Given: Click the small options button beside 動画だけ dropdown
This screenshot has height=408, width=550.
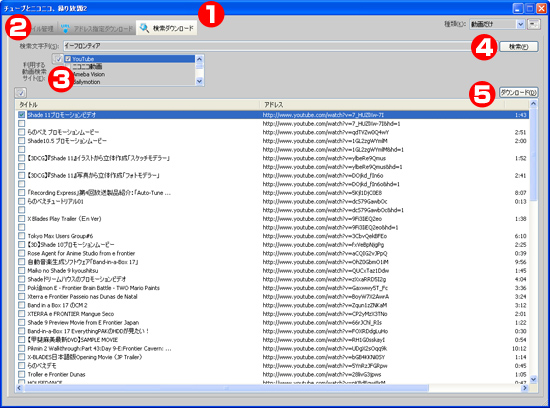Looking at the screenshot, I should (x=534, y=24).
